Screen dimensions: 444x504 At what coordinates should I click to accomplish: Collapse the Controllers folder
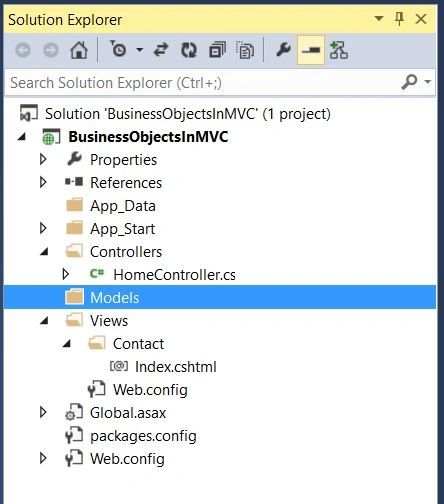pos(44,252)
